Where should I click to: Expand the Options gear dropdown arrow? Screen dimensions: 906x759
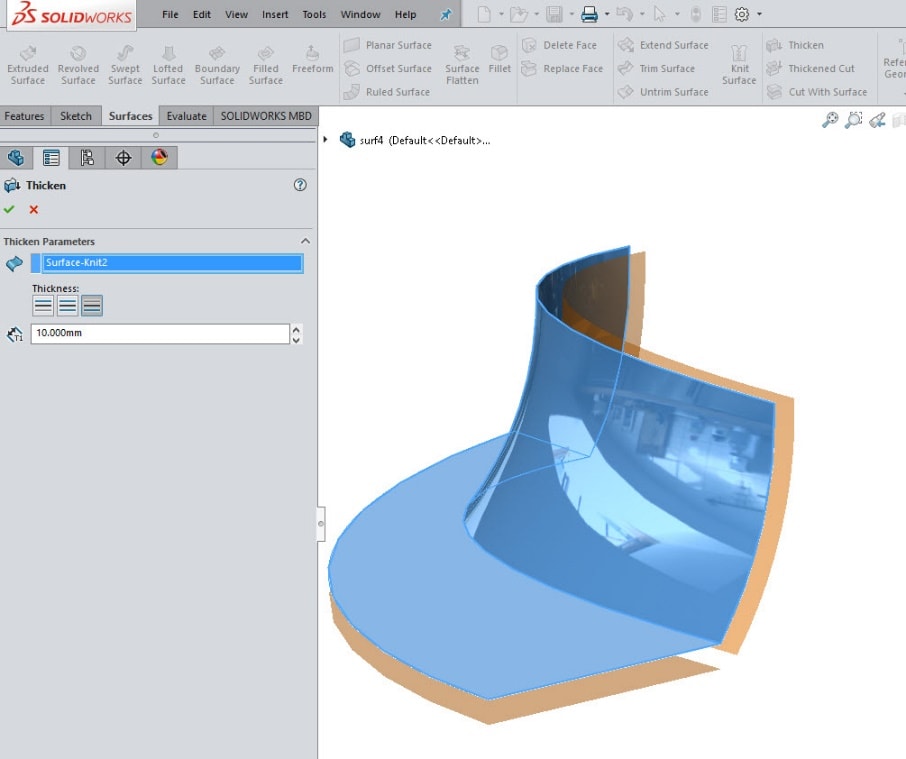759,14
